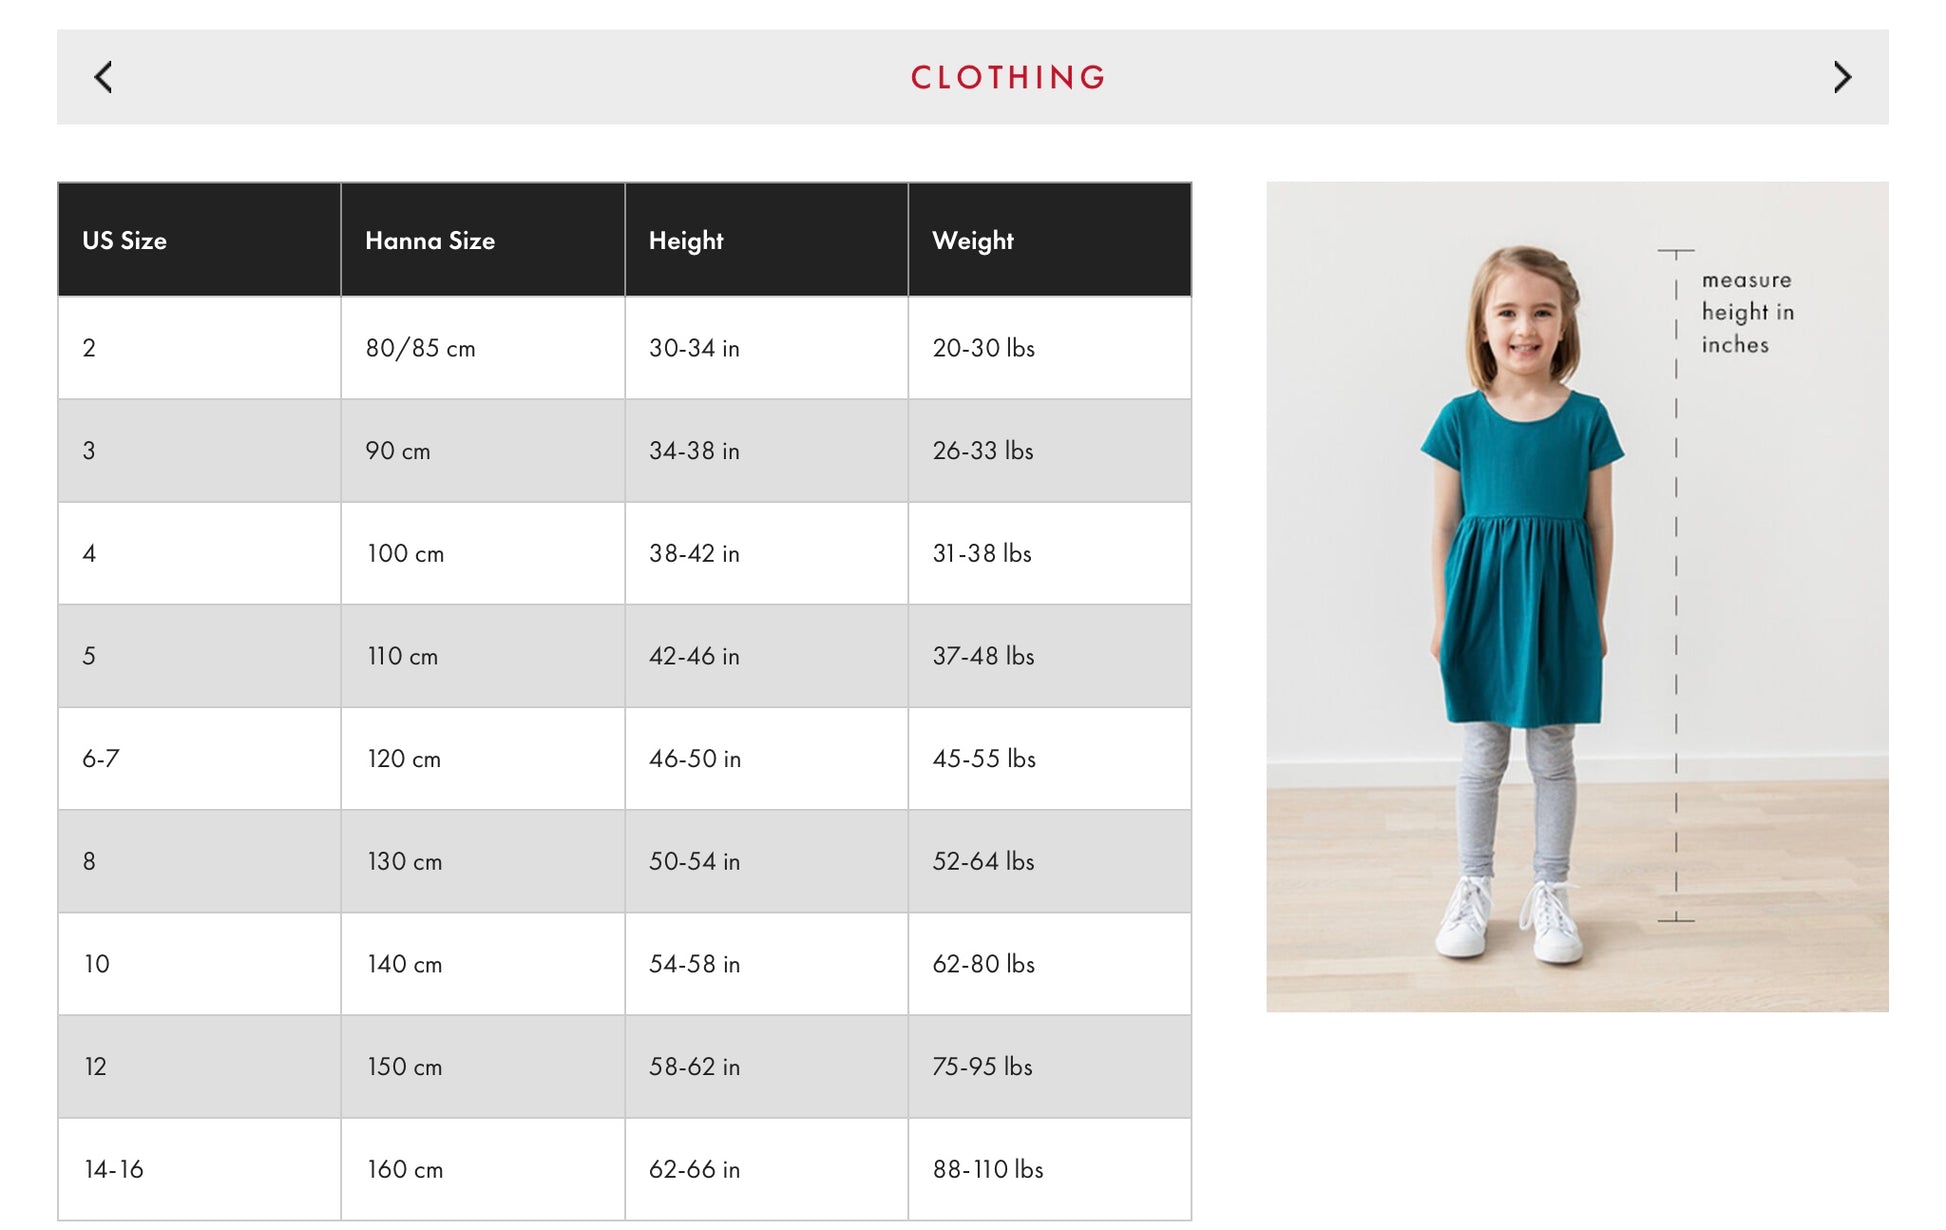Click the 130 cm Hanna size cell
1946x1230 pixels.
pos(405,862)
